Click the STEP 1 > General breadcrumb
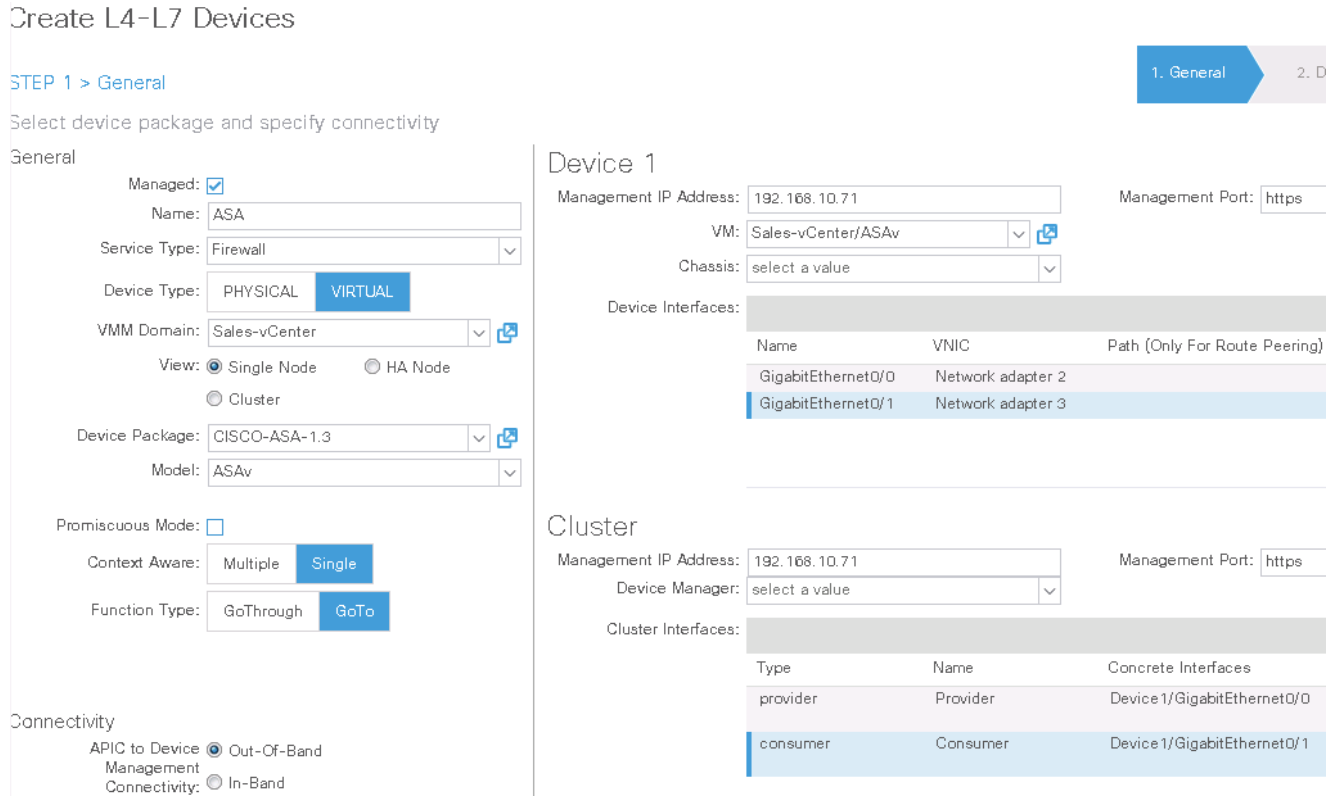Viewport: 1342px width, 806px height. point(88,83)
